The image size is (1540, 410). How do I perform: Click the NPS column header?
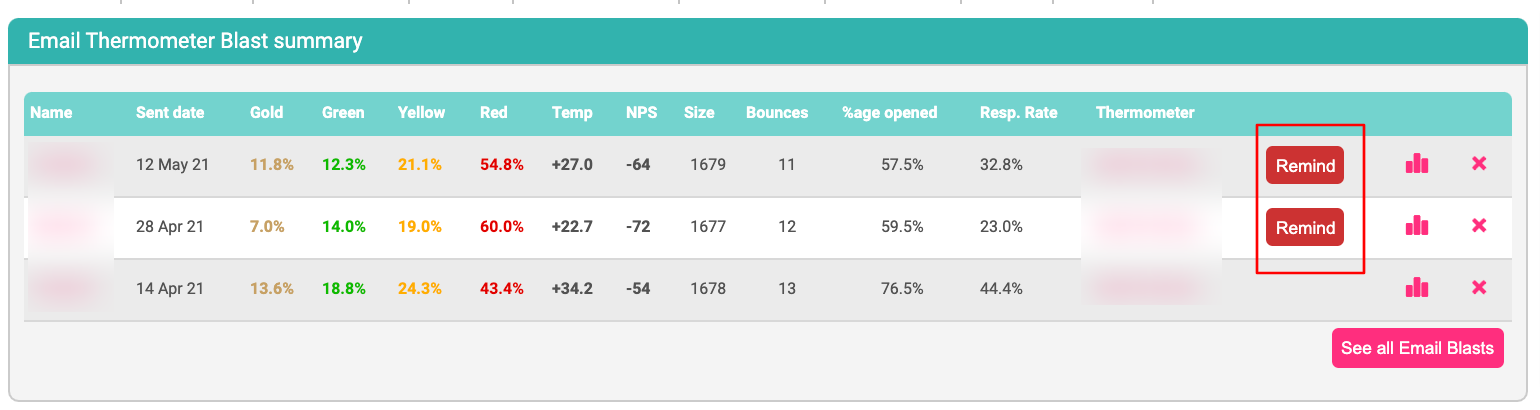[641, 112]
